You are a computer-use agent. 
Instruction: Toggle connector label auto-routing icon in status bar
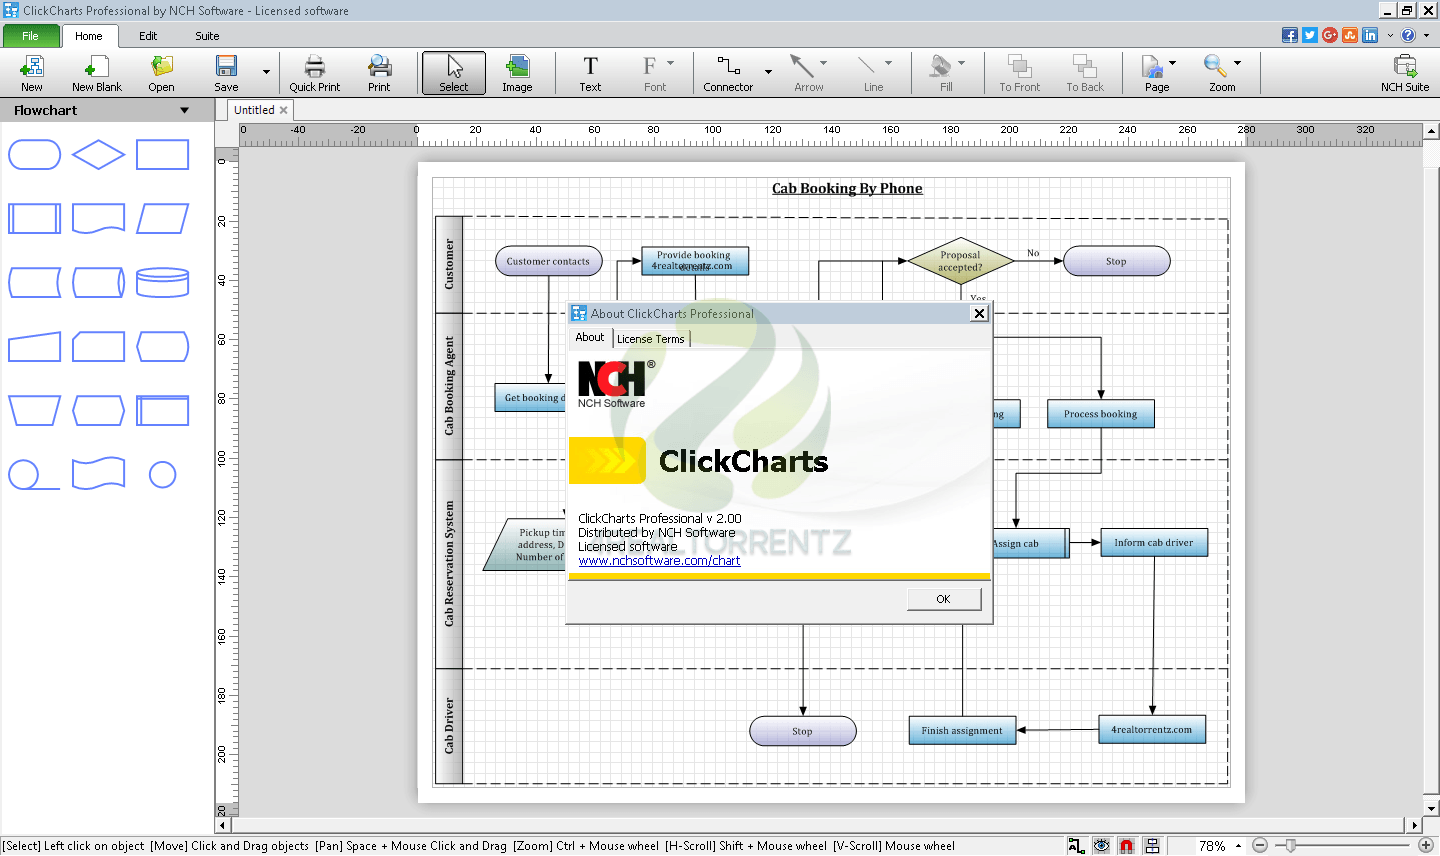[1076, 846]
